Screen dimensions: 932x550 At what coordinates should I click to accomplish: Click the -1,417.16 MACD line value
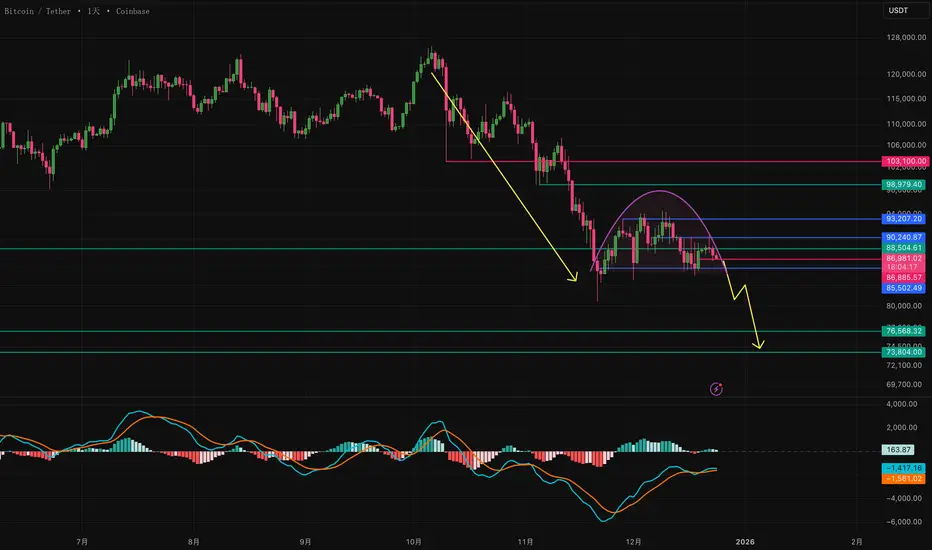(x=903, y=469)
